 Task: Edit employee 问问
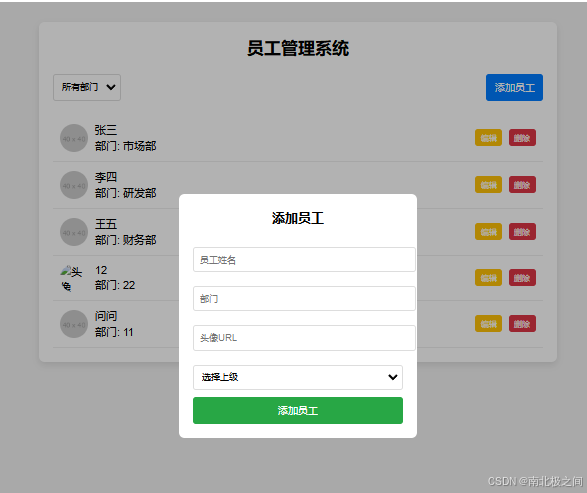(x=488, y=324)
